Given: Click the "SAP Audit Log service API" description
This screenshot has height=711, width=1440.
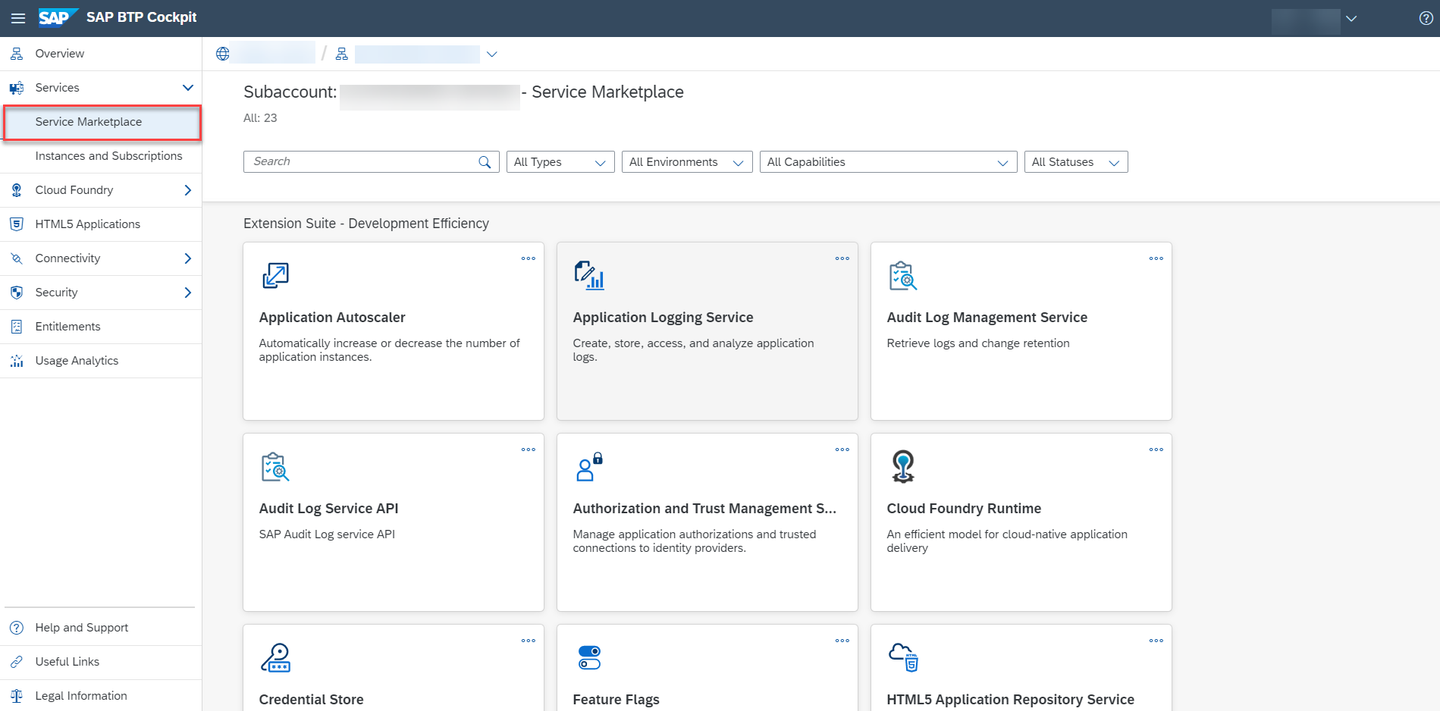Looking at the screenshot, I should tap(327, 534).
